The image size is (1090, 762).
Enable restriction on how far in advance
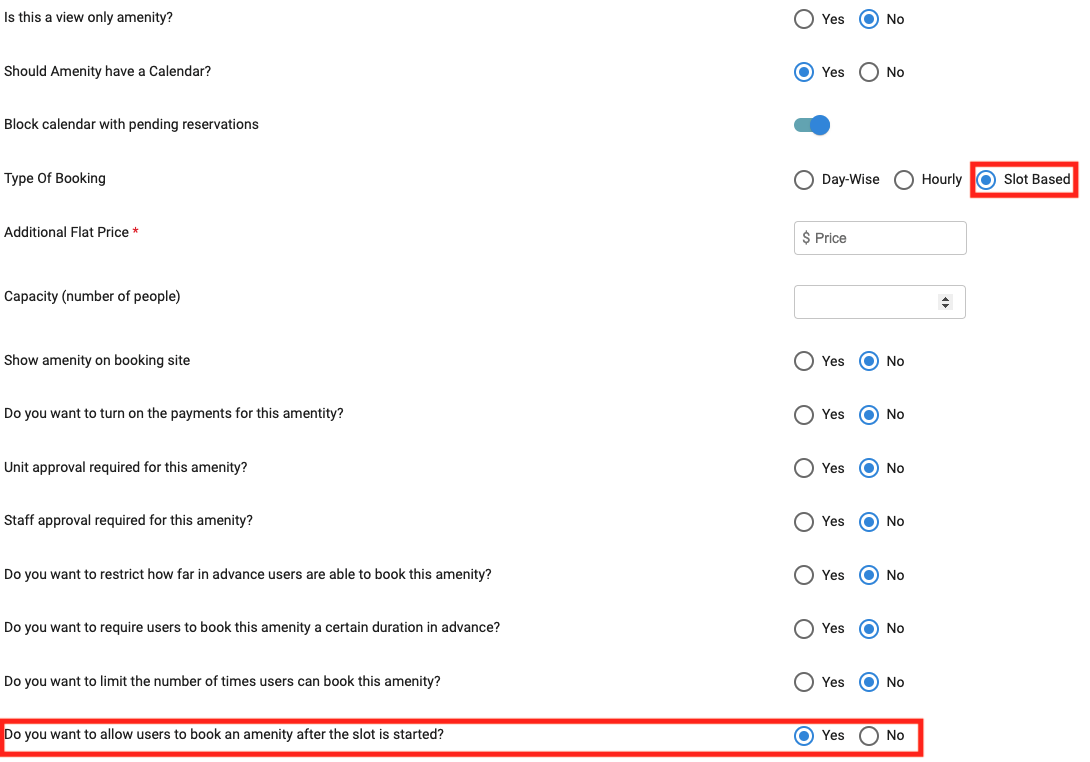[804, 575]
